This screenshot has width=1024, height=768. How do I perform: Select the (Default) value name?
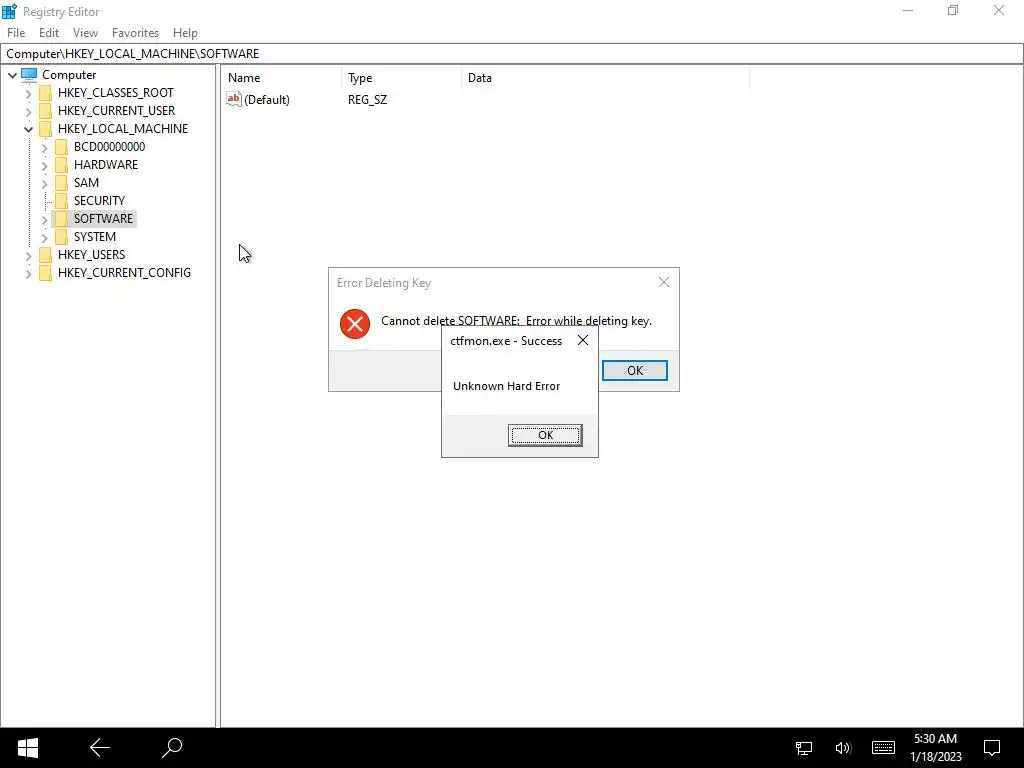(x=266, y=99)
